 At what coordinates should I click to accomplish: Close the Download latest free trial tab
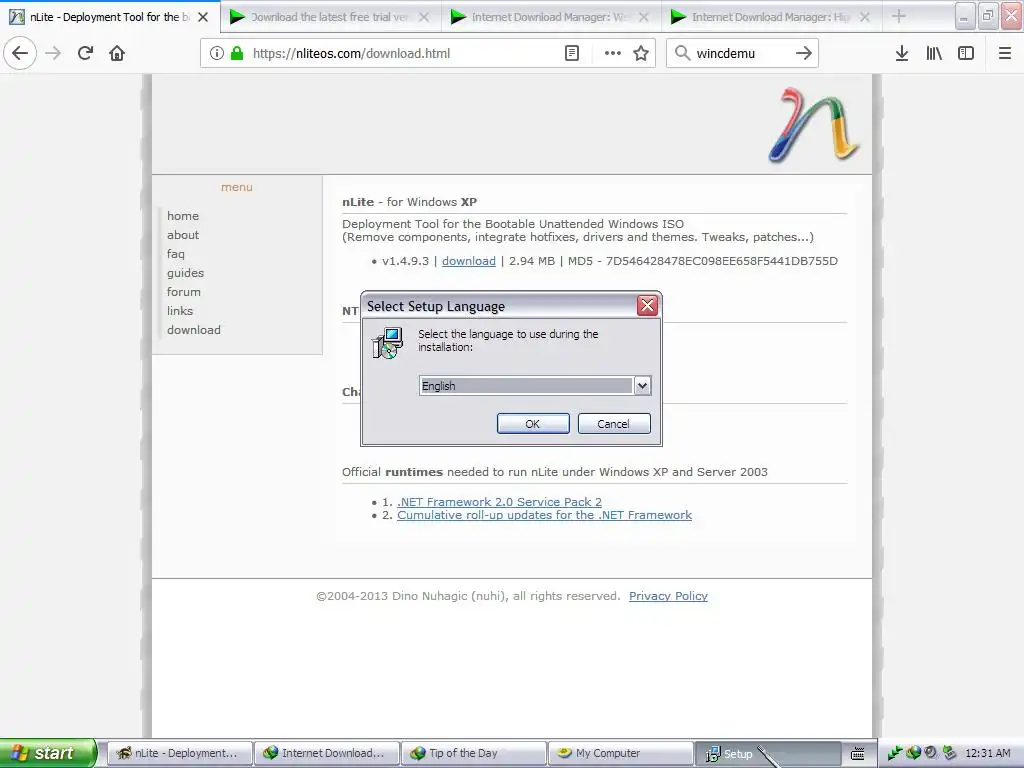coord(424,17)
